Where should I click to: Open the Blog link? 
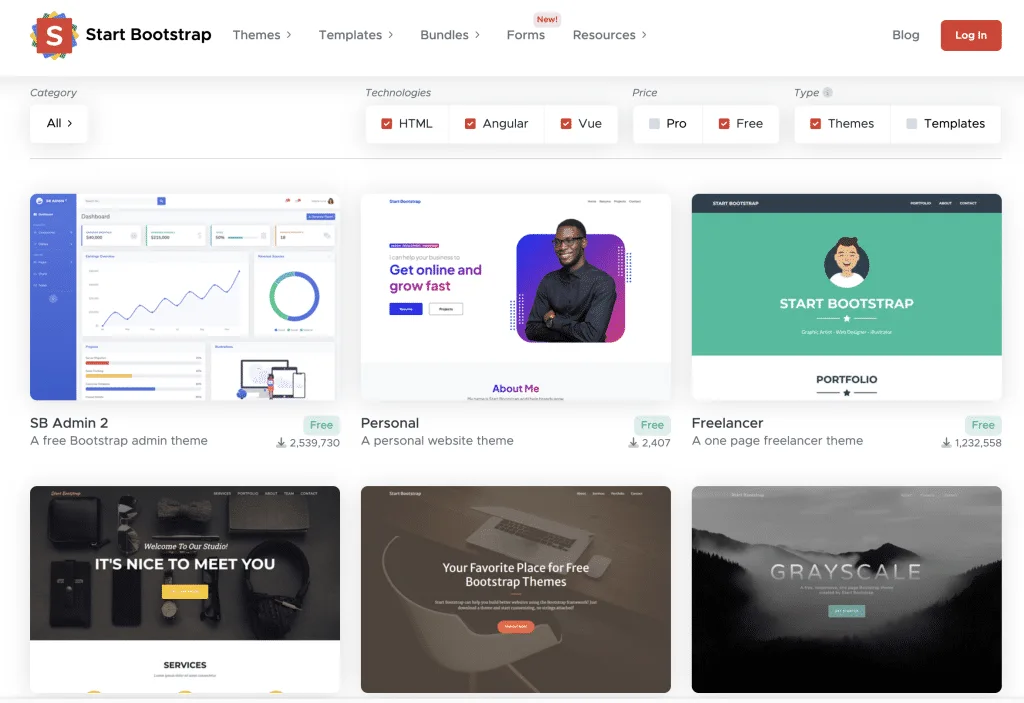905,35
